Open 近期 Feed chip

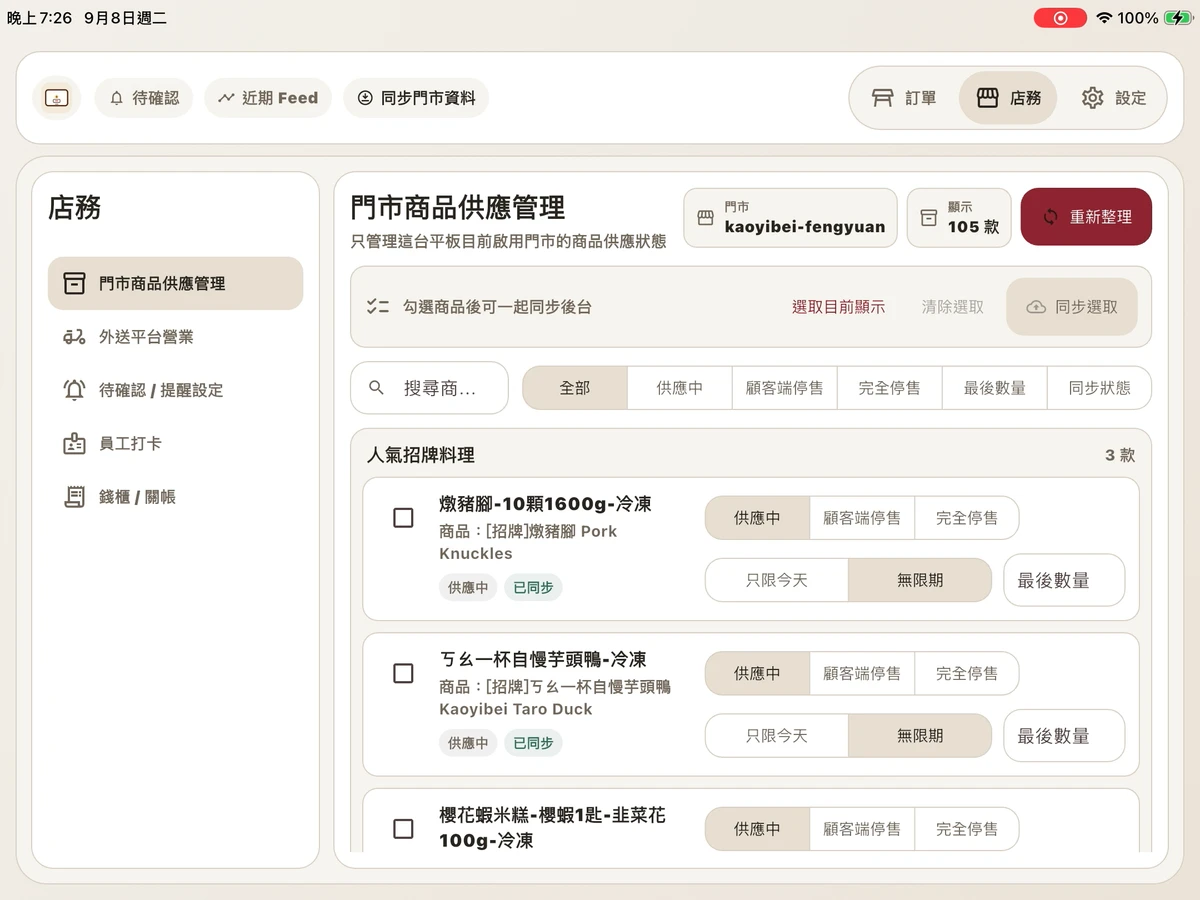point(268,98)
